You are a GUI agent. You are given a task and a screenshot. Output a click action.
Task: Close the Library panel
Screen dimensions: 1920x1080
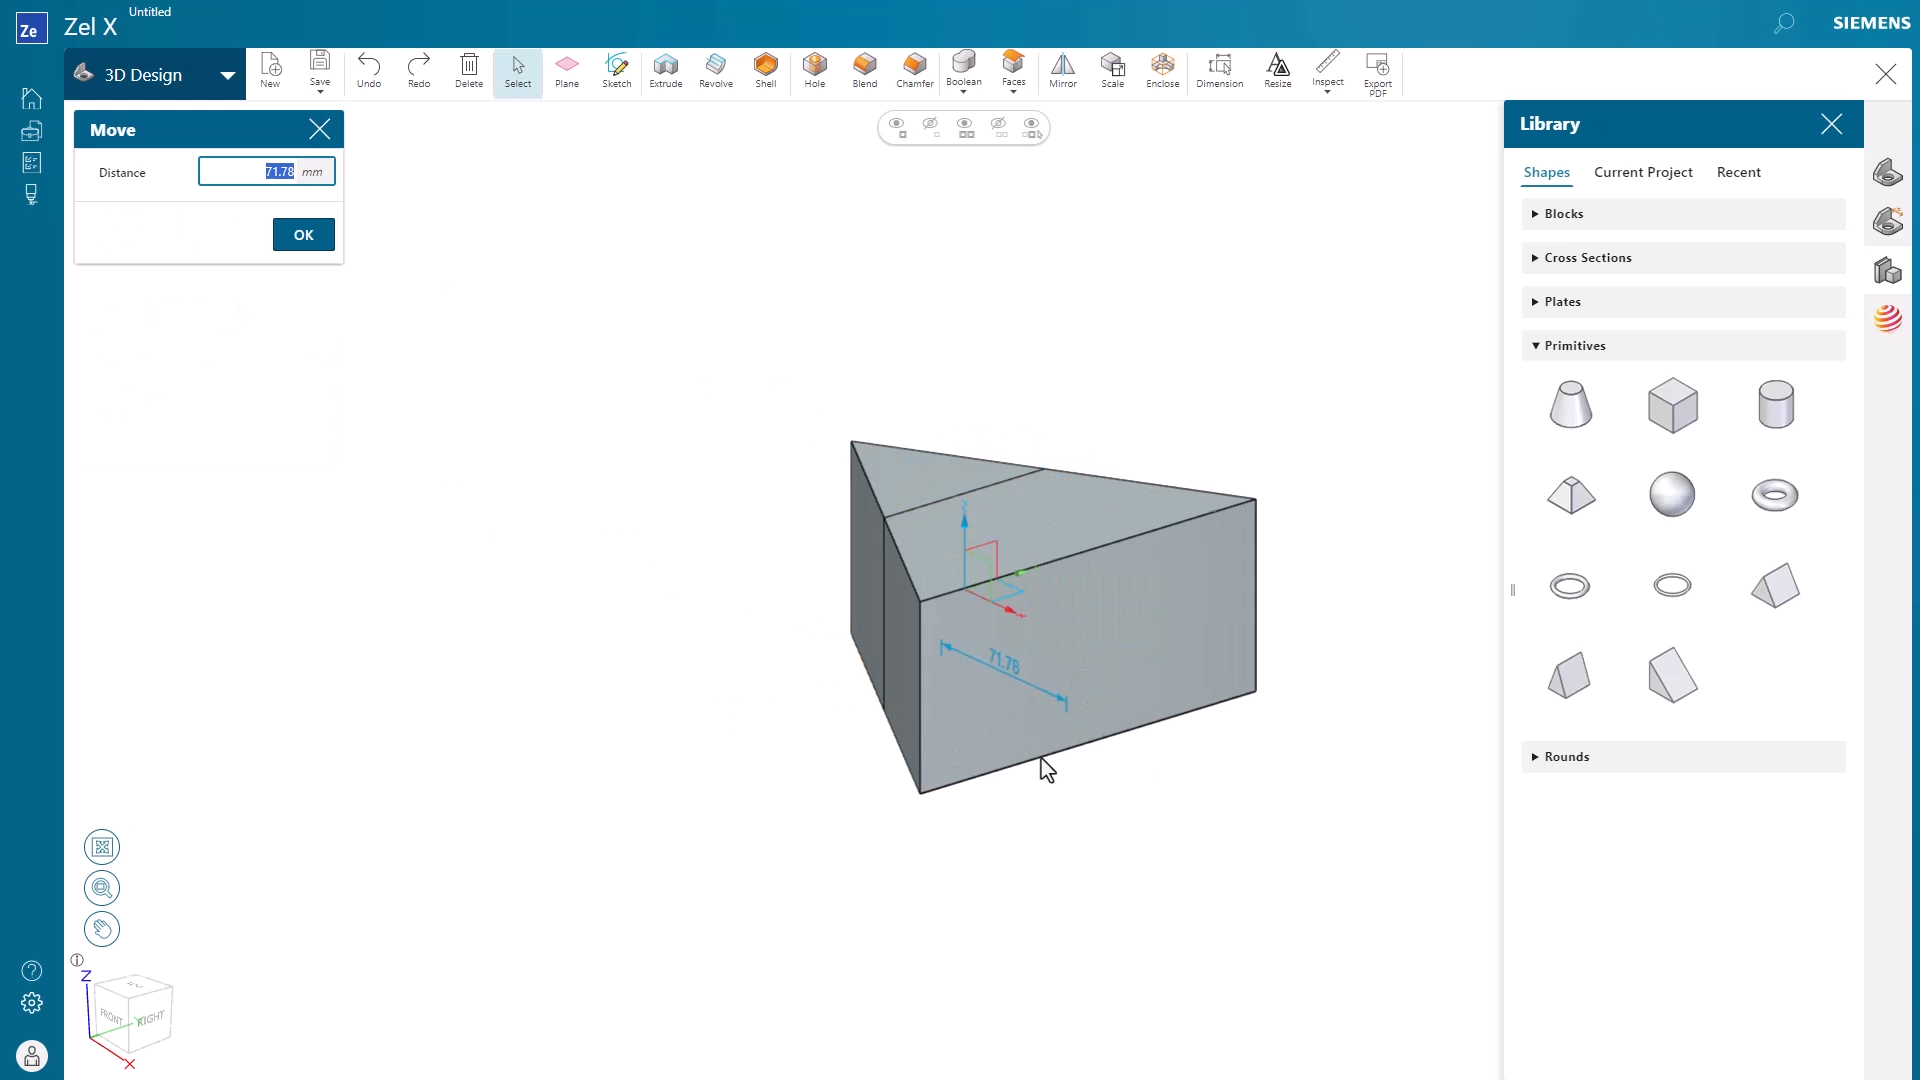tap(1831, 124)
